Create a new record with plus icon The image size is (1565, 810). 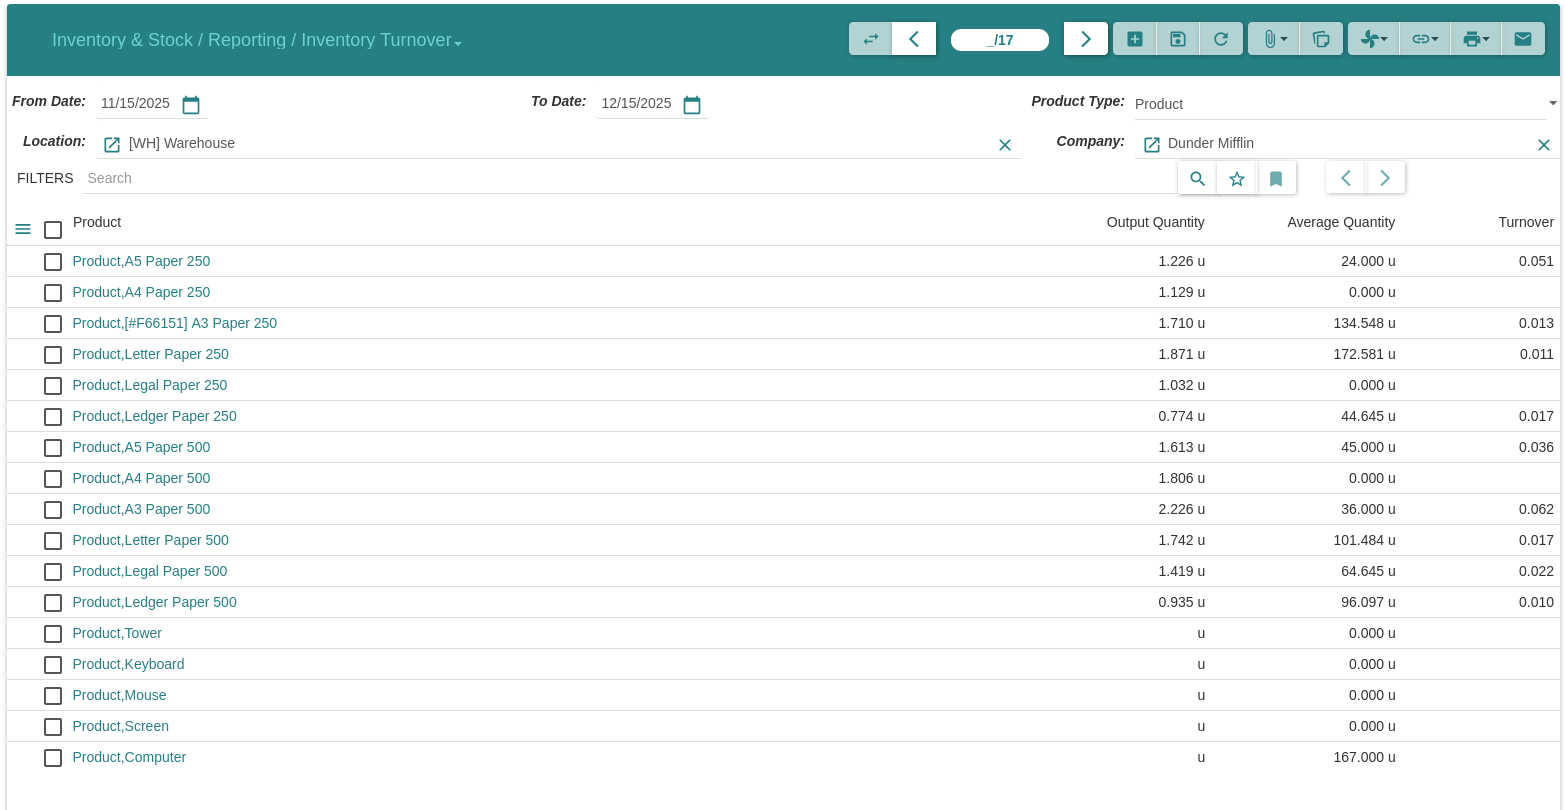click(x=1135, y=39)
